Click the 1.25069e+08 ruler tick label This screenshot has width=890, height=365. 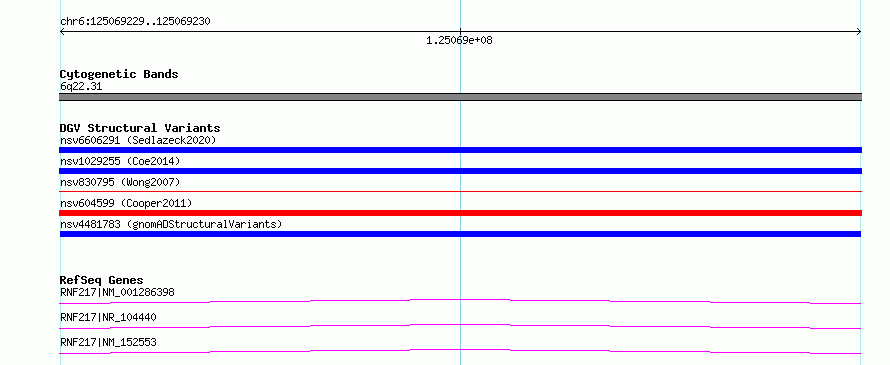[459, 40]
